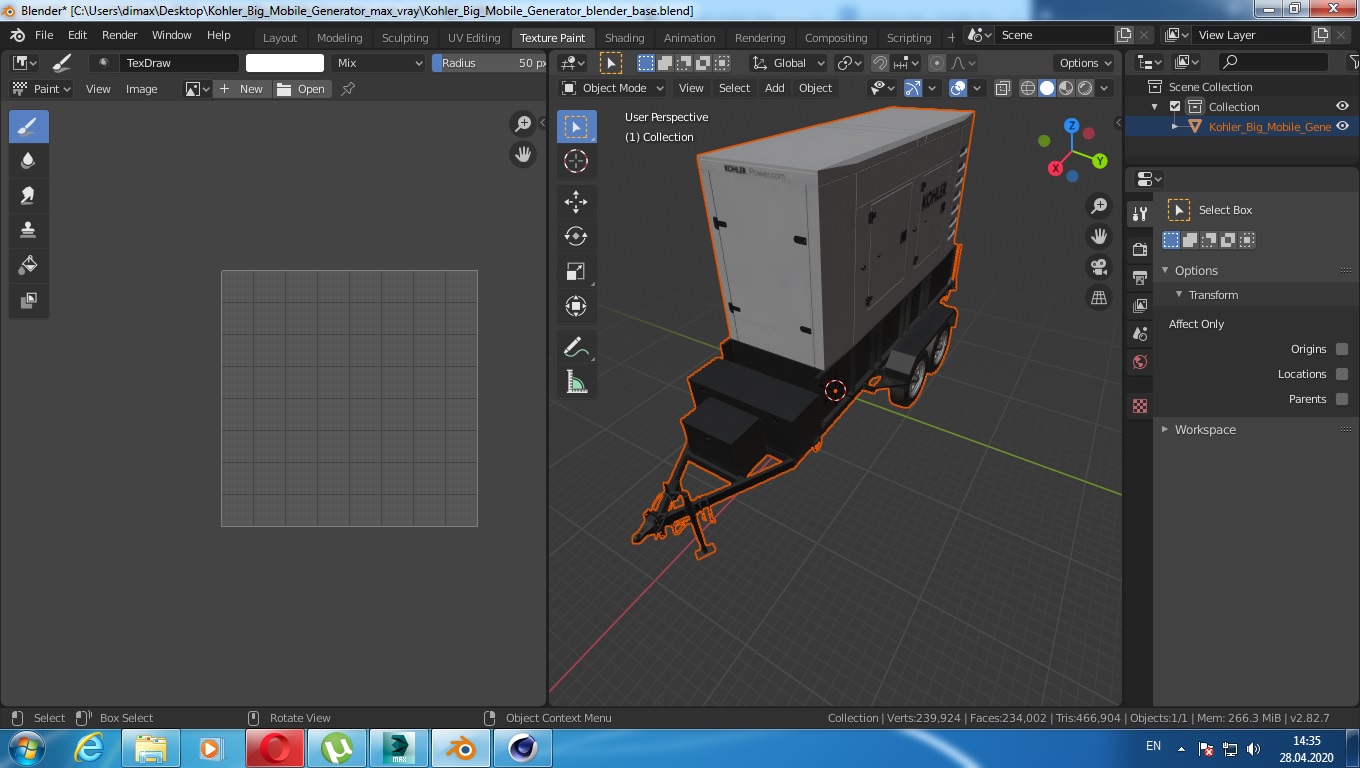Activate the Rotate tool in viewport
This screenshot has height=768, width=1360.
(576, 236)
